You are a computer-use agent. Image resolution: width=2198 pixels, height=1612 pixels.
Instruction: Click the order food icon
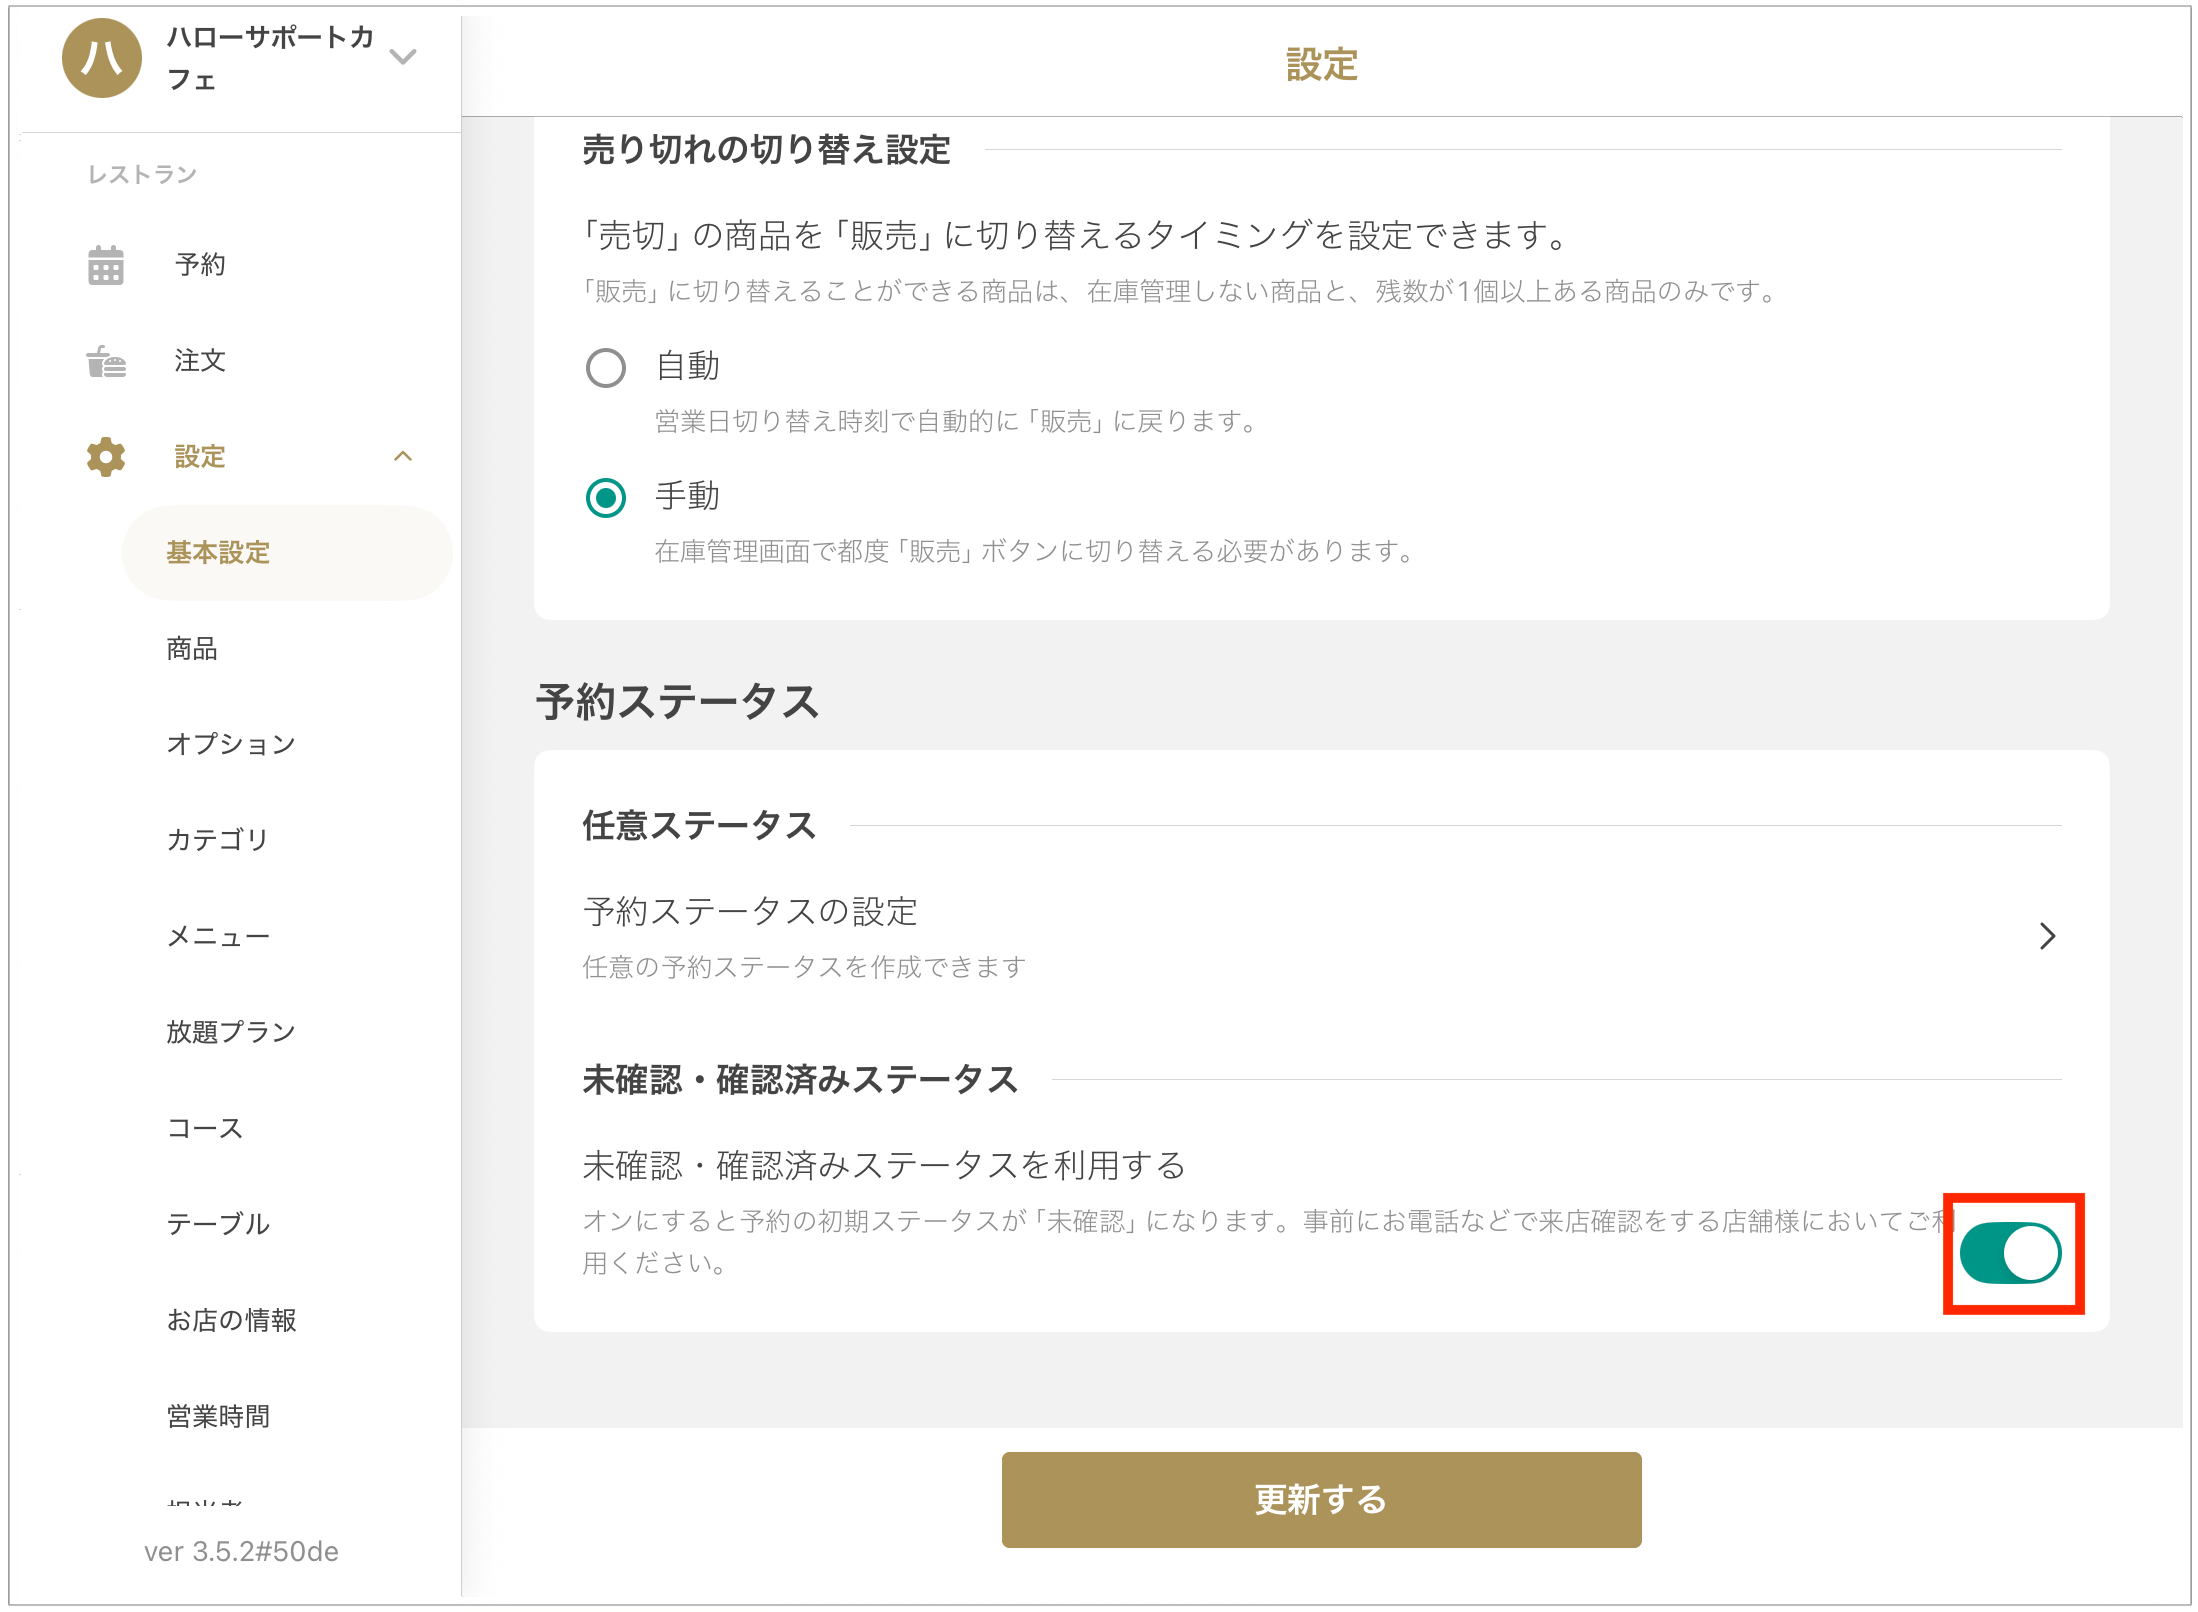pos(106,361)
